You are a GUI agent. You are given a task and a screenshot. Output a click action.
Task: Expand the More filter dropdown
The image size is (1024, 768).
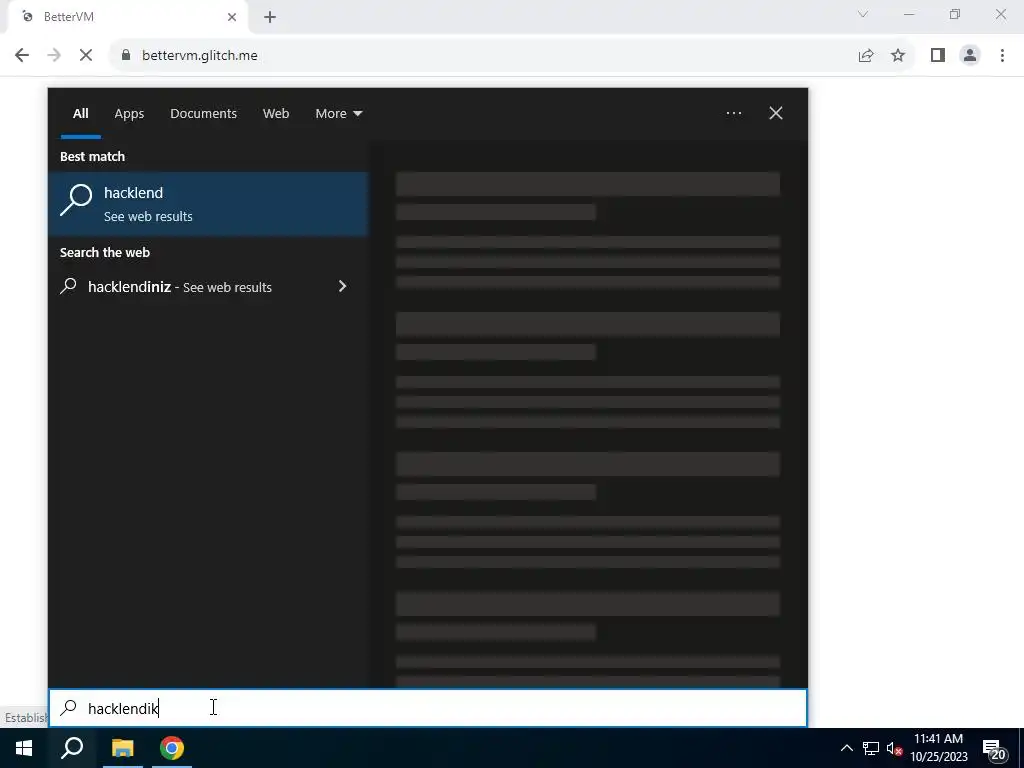point(338,114)
